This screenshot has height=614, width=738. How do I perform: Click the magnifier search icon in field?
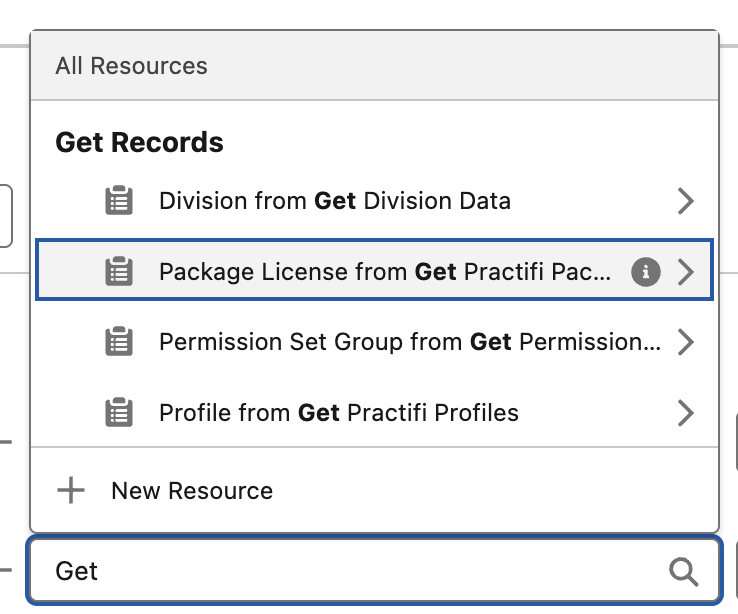click(683, 571)
